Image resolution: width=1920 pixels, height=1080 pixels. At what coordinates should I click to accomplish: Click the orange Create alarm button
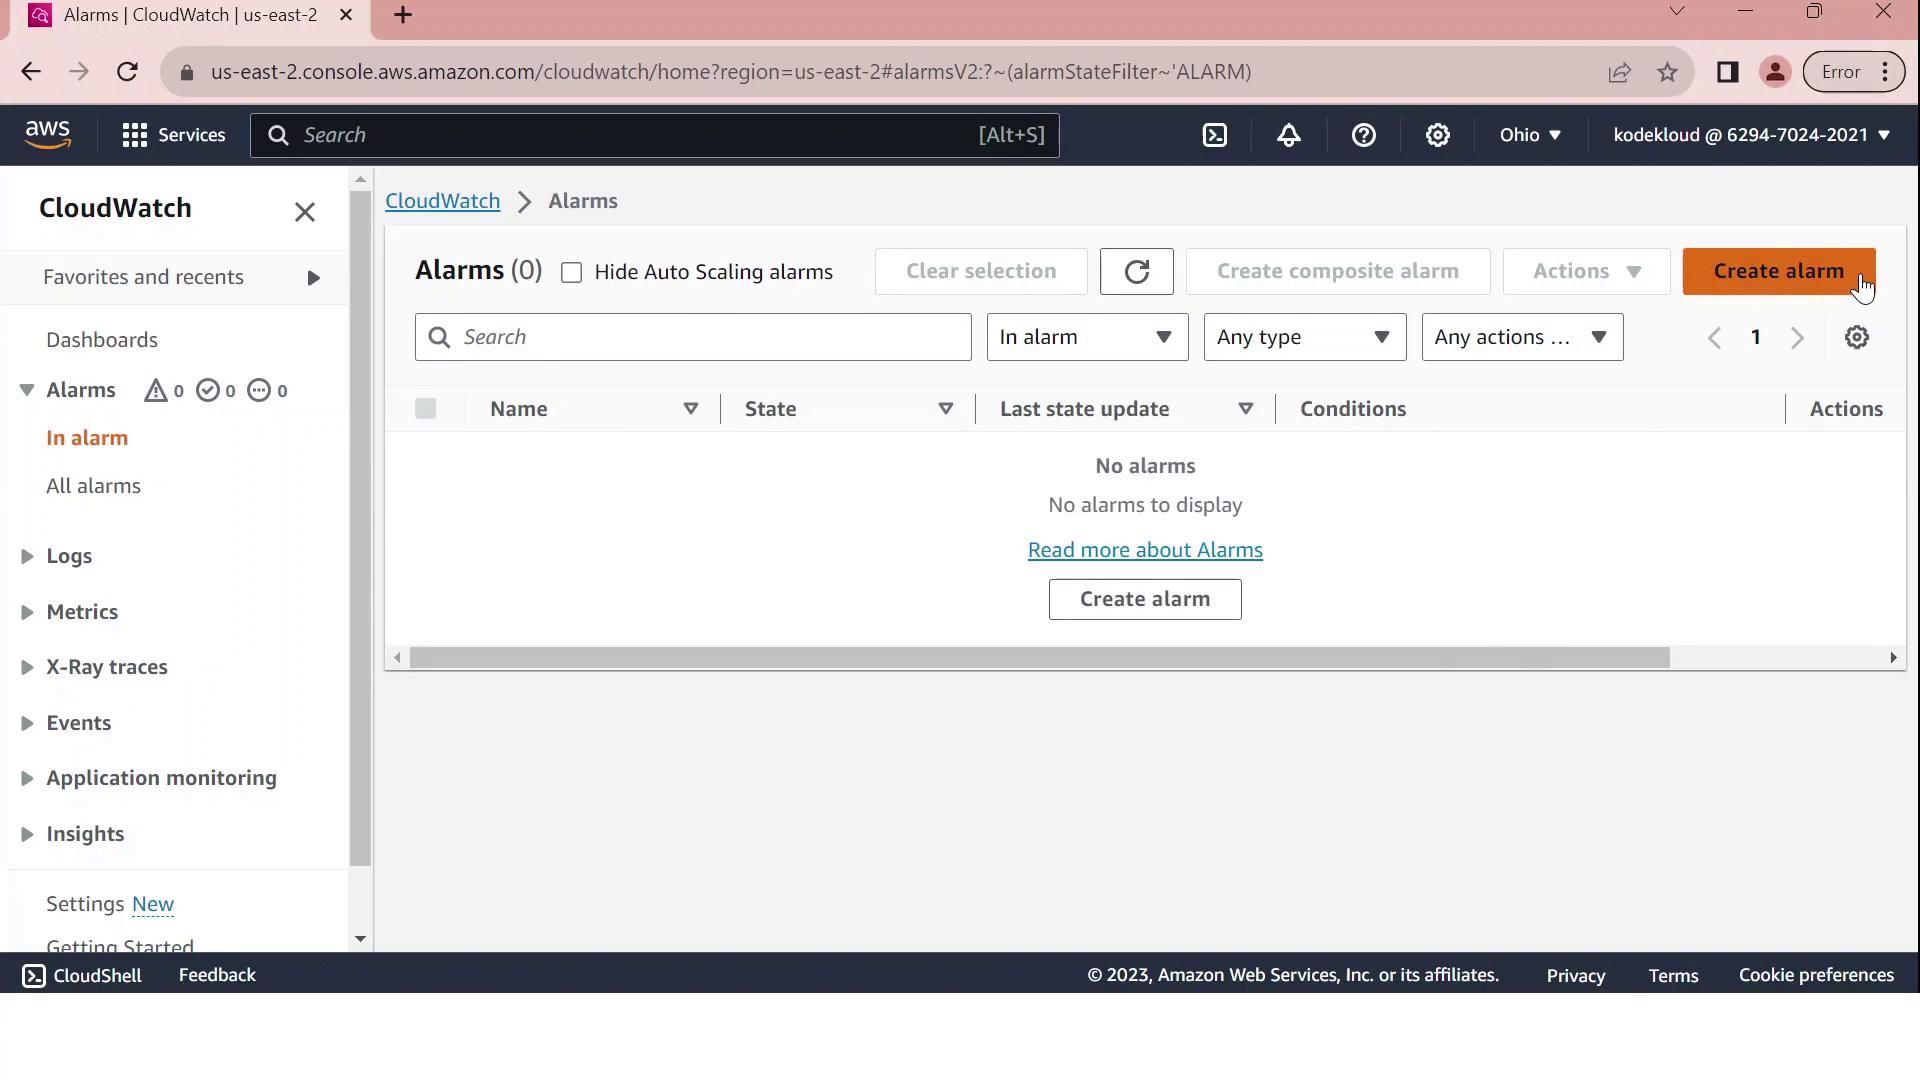[x=1777, y=272]
